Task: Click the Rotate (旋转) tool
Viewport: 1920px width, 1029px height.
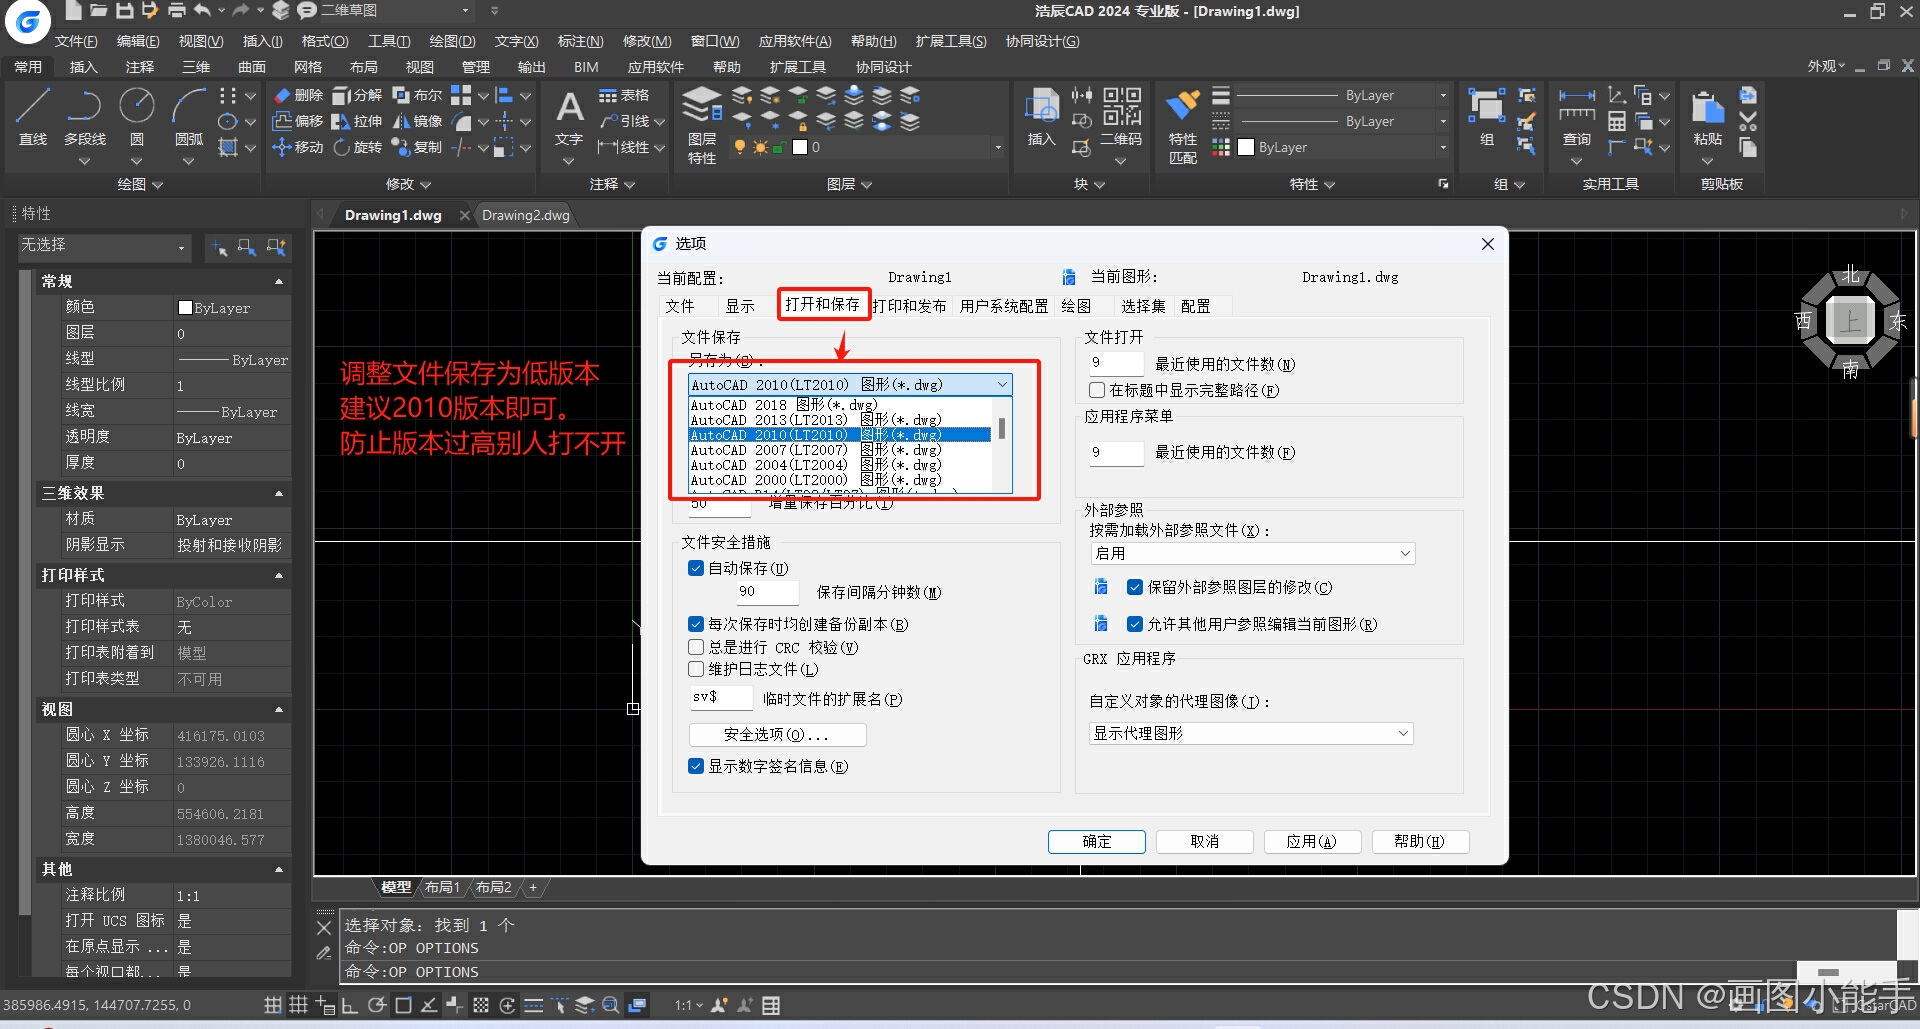Action: coord(357,147)
